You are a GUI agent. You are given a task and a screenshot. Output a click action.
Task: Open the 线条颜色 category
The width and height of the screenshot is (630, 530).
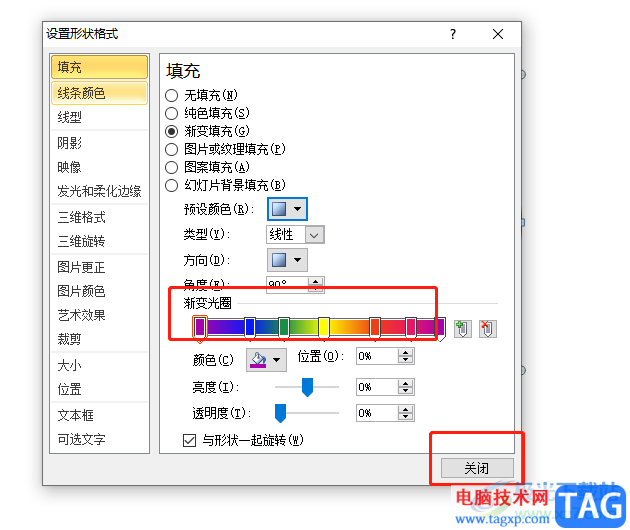(99, 93)
